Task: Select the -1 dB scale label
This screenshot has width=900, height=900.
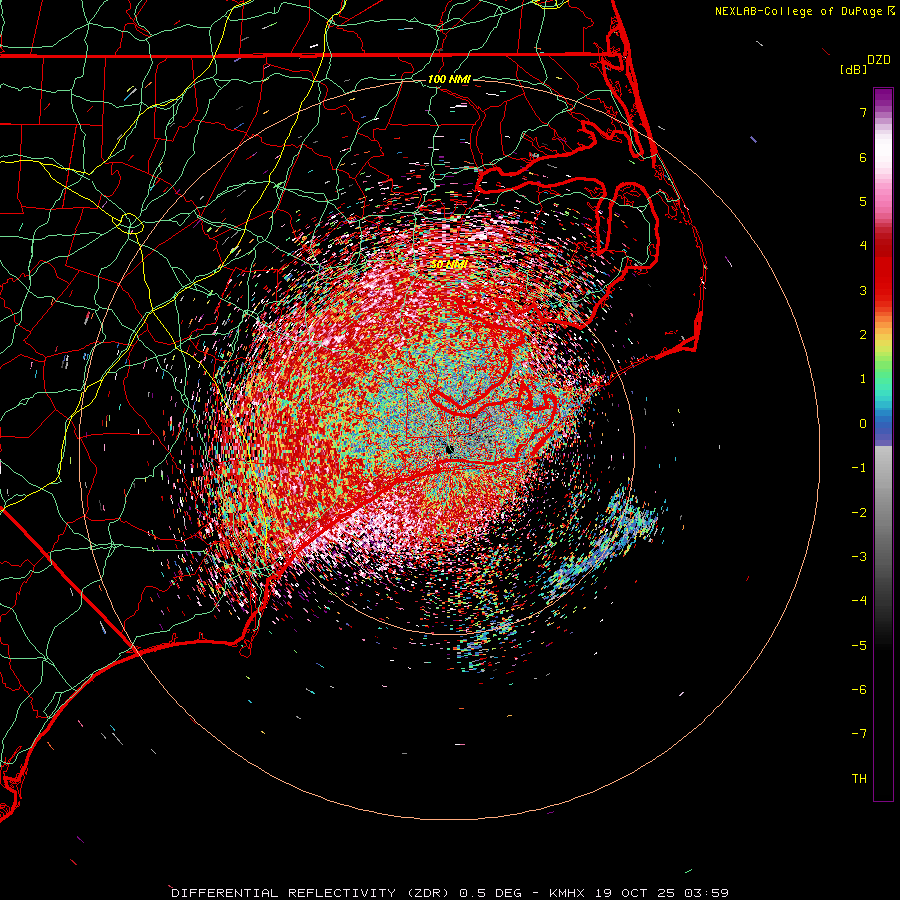Action: click(x=859, y=468)
